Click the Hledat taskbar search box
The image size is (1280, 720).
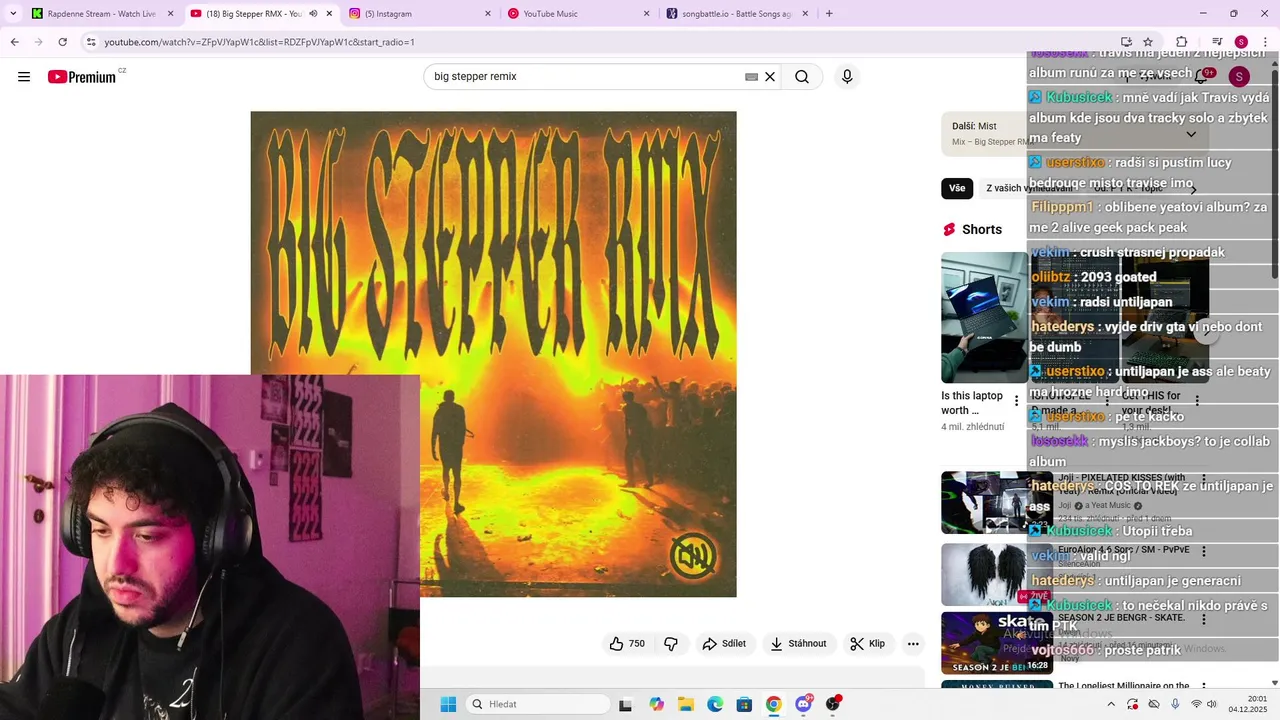pyautogui.click(x=538, y=704)
